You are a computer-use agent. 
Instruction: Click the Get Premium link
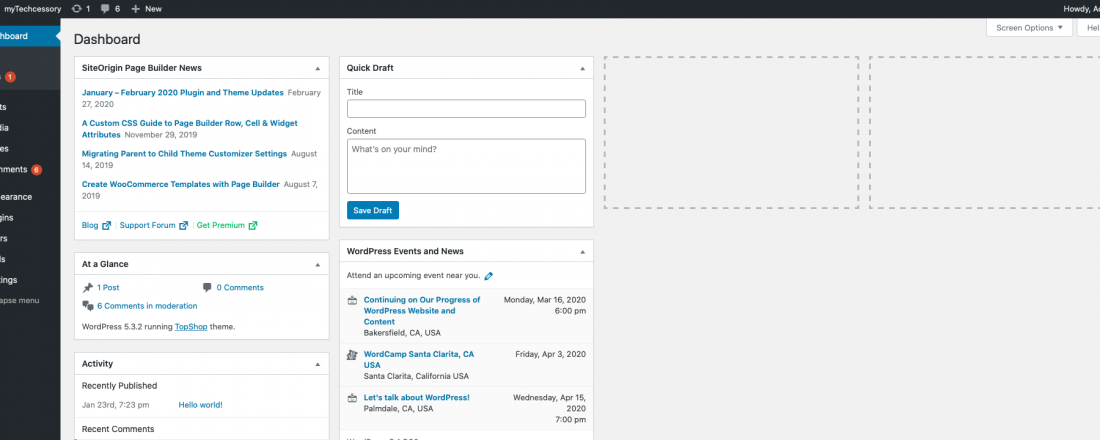[221, 226]
